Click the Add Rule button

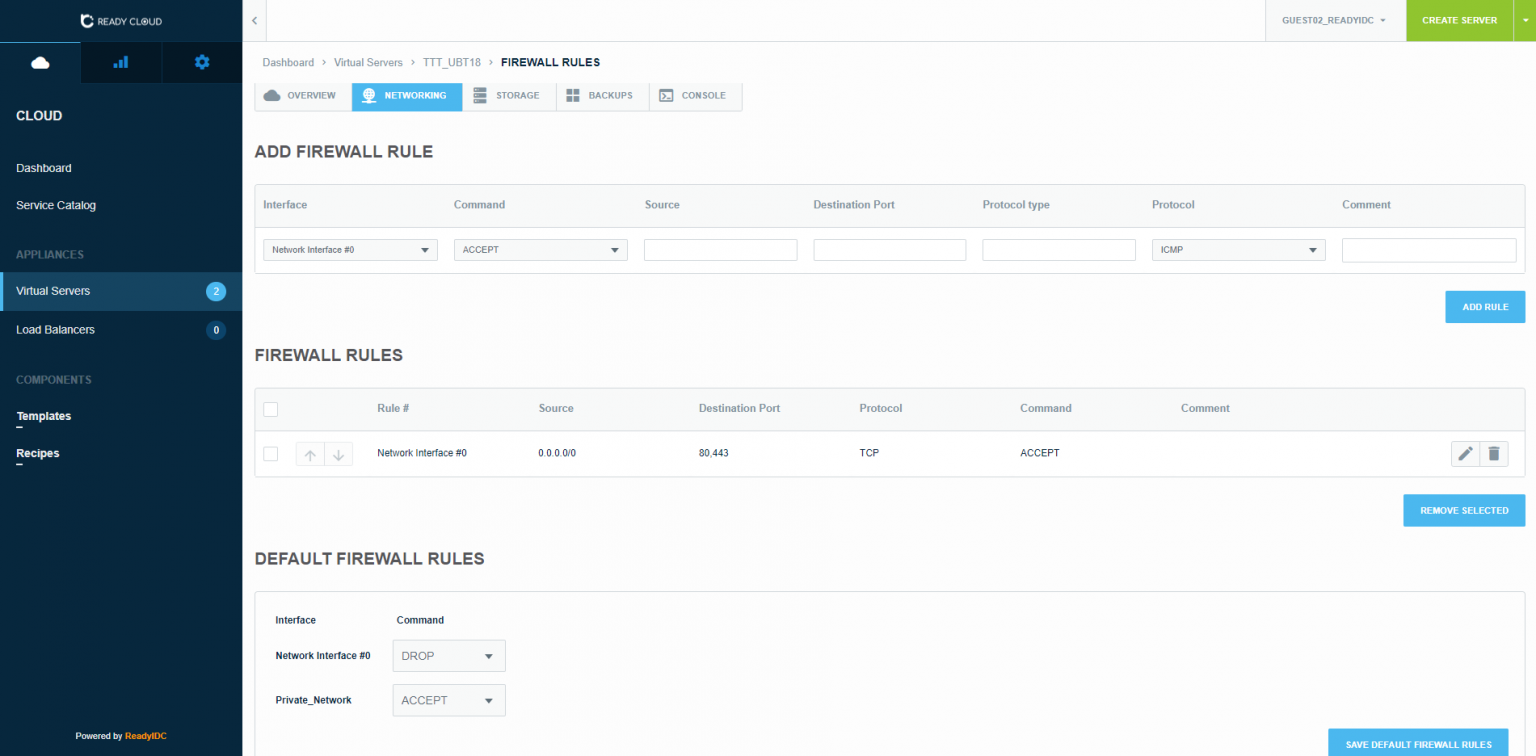[1485, 307]
